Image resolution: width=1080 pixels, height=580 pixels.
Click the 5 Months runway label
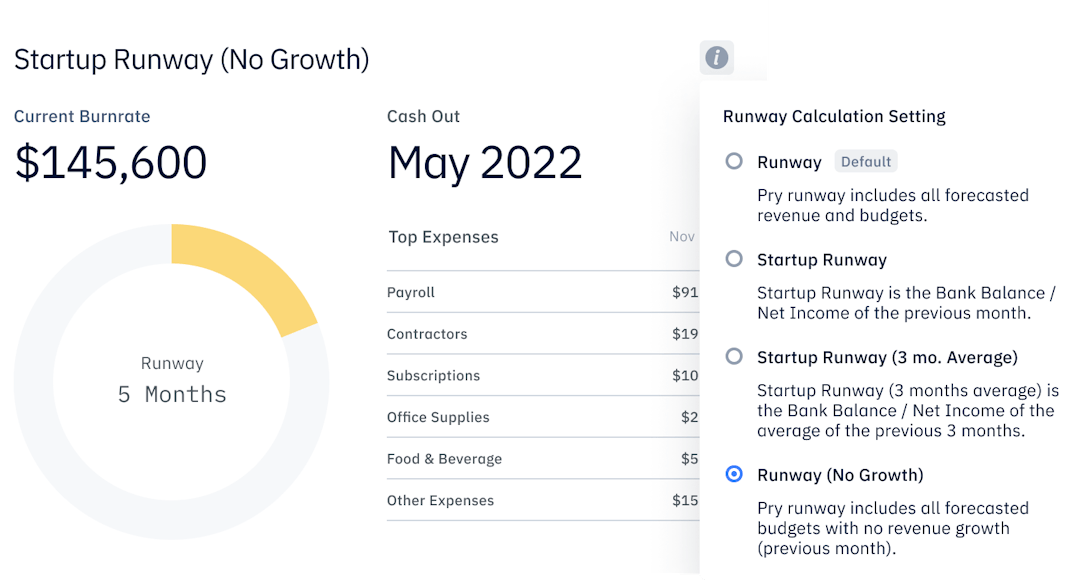click(x=172, y=394)
